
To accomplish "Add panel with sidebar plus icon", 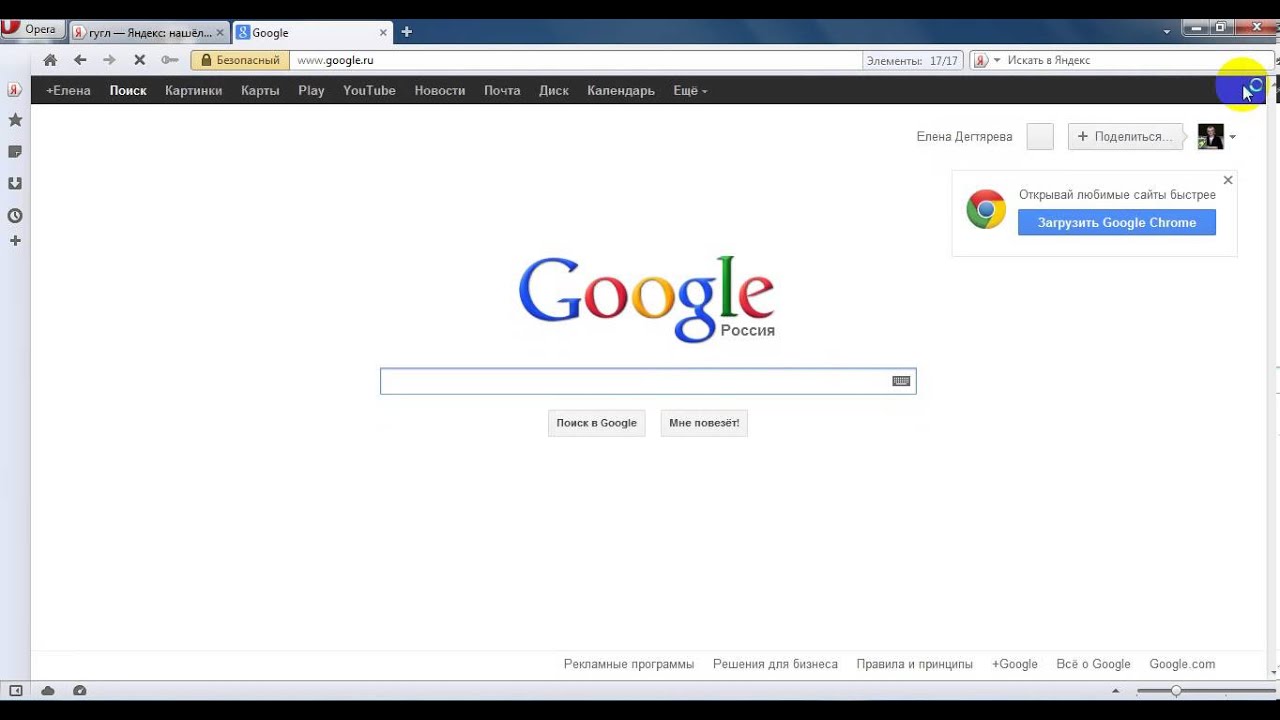I will pos(15,241).
